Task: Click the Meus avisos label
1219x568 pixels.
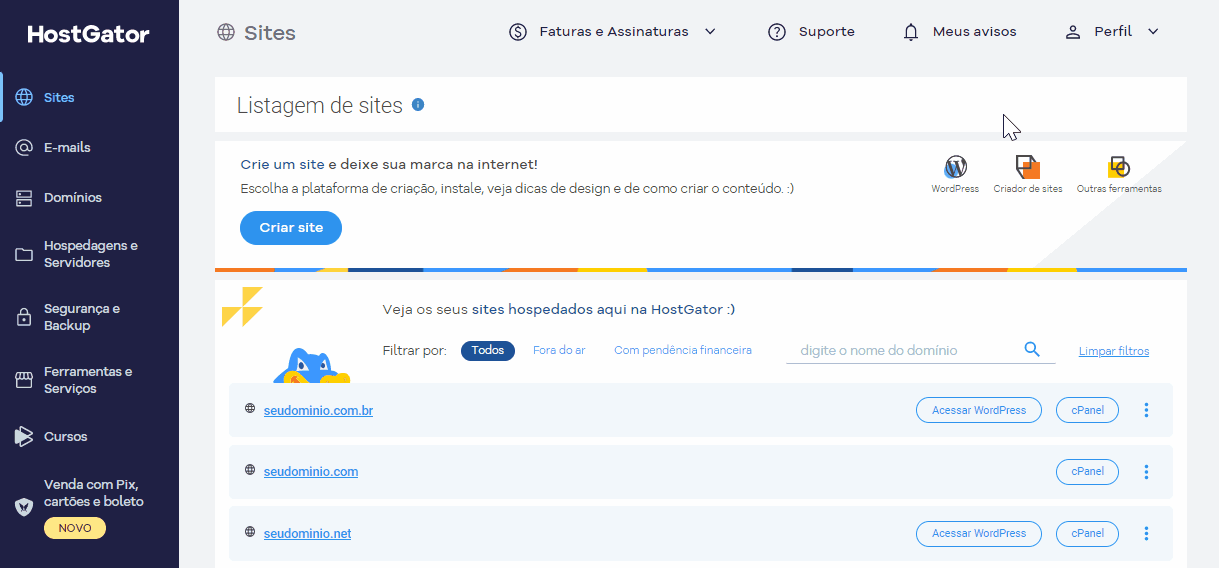Action: (975, 32)
